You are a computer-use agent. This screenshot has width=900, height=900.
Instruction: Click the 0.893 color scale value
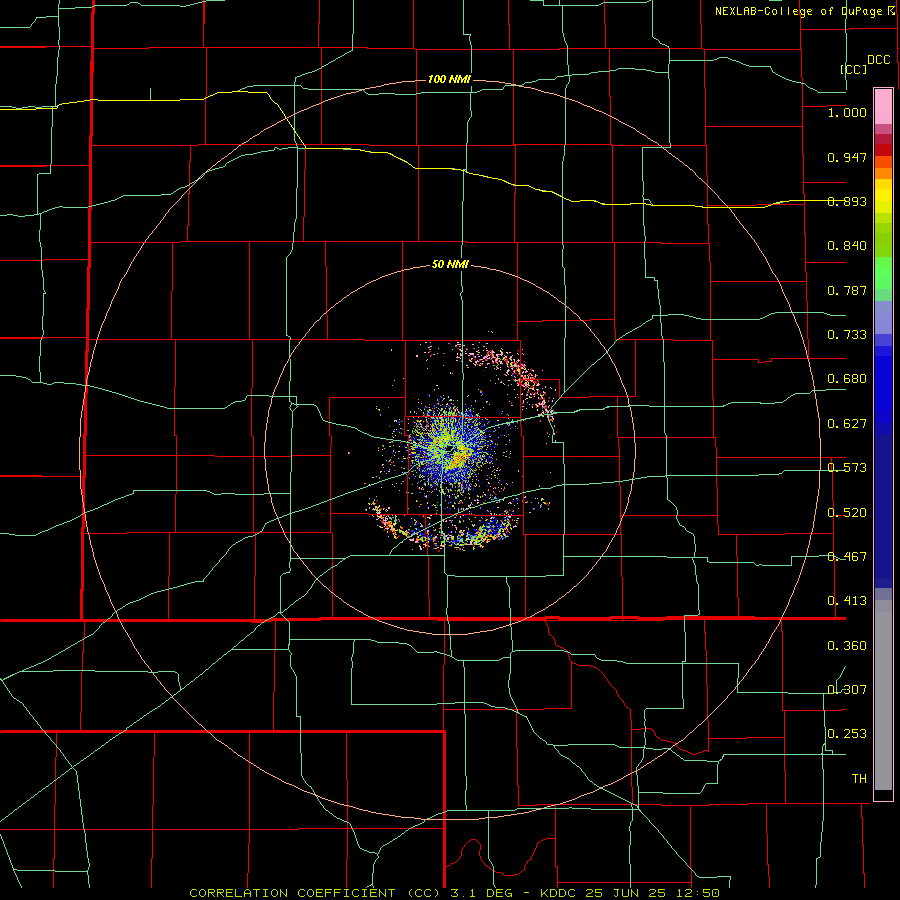847,201
